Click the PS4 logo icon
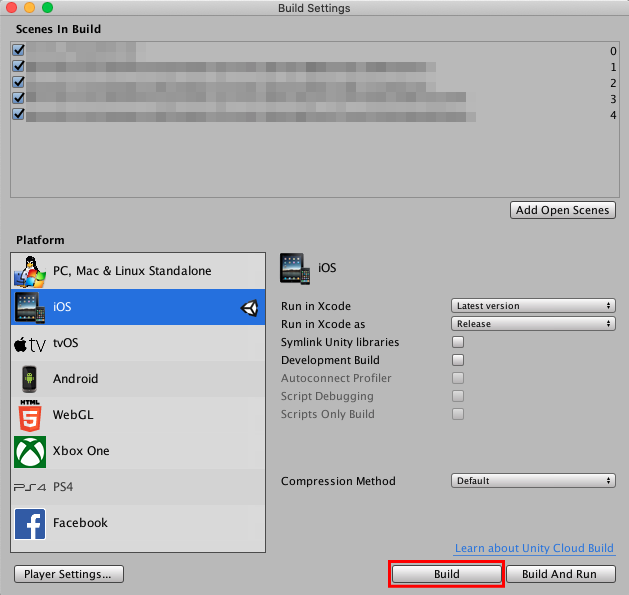Viewport: 629px width, 595px height. pyautogui.click(x=30, y=487)
